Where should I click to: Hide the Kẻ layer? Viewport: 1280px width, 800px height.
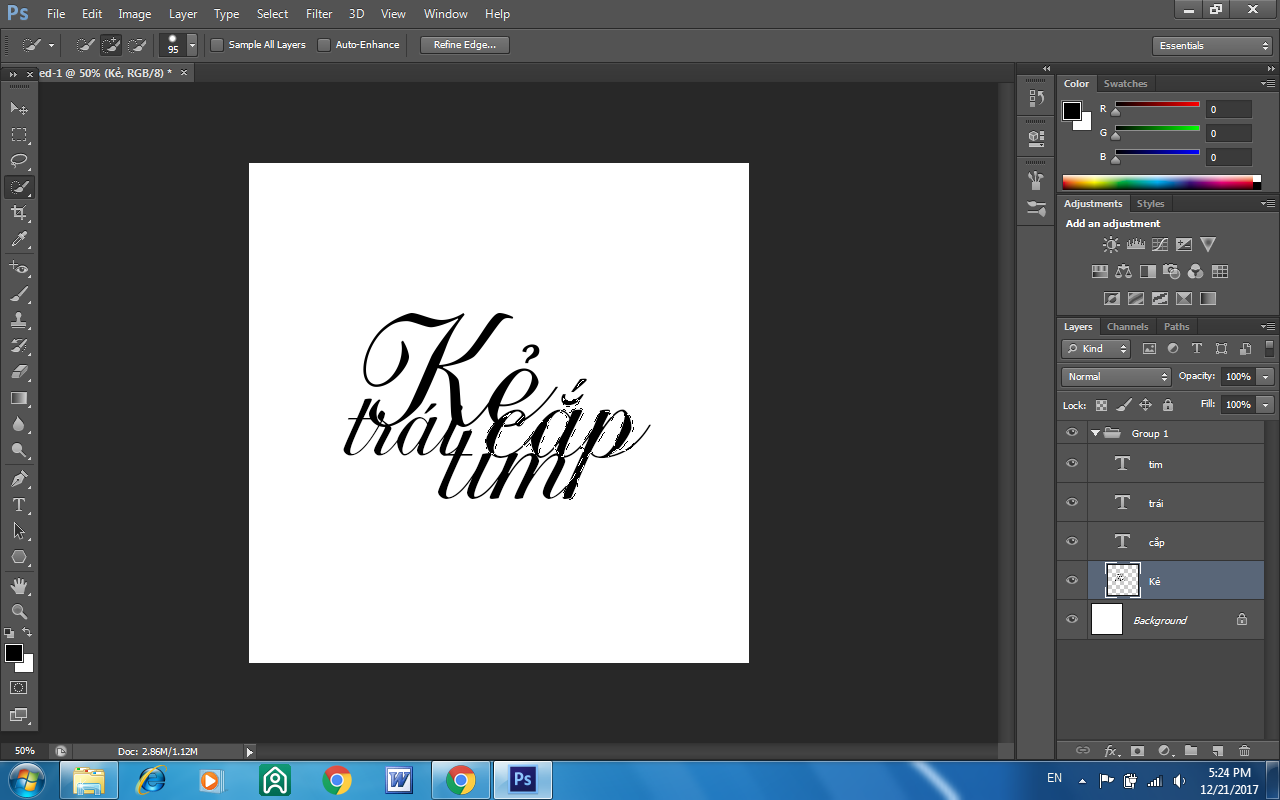coord(1072,581)
